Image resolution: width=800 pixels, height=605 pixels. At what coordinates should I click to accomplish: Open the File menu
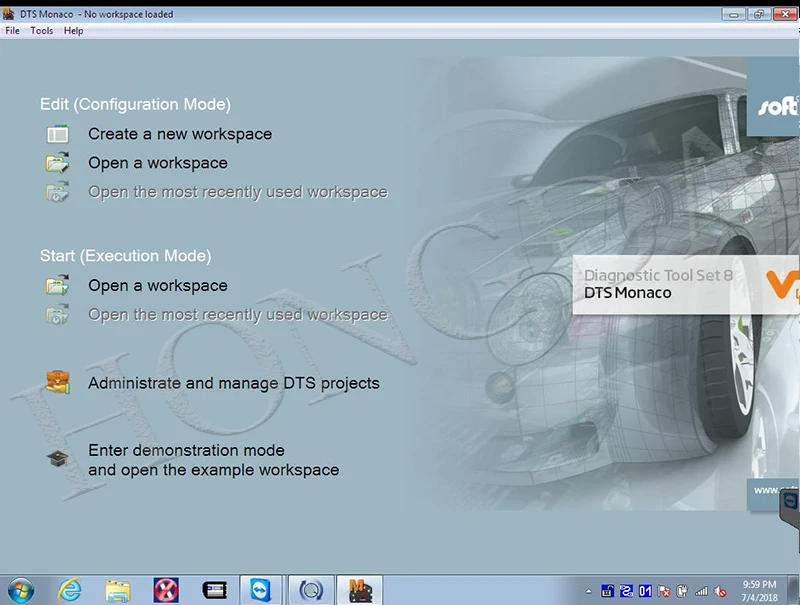click(12, 31)
